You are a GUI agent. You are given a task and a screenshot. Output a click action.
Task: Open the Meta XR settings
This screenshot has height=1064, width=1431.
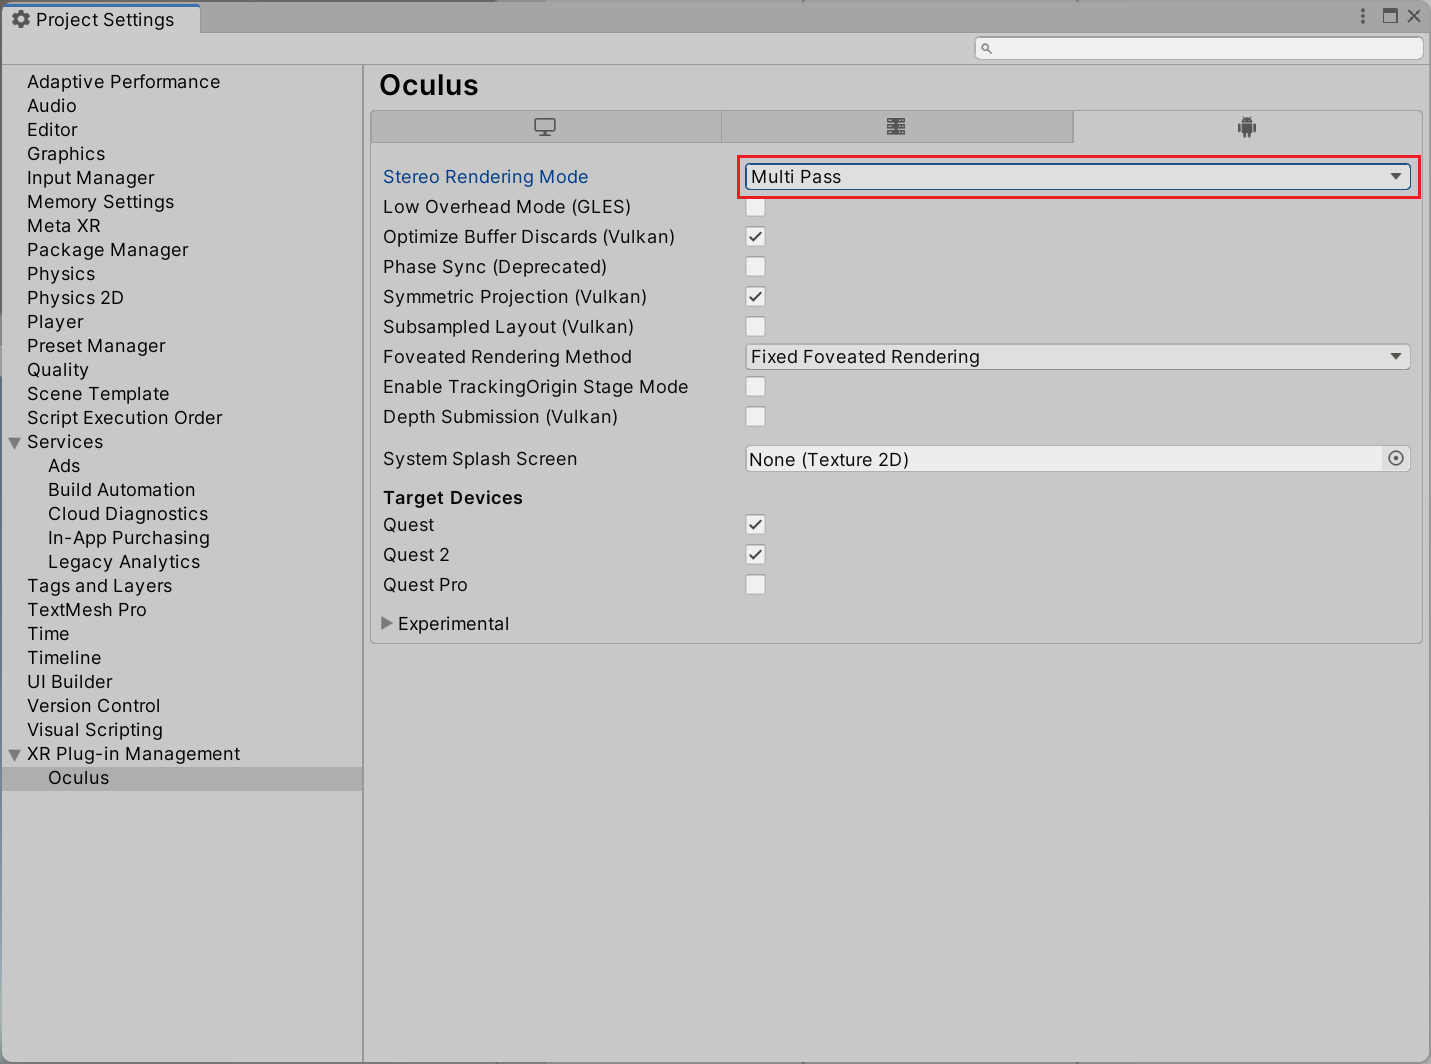click(x=64, y=226)
